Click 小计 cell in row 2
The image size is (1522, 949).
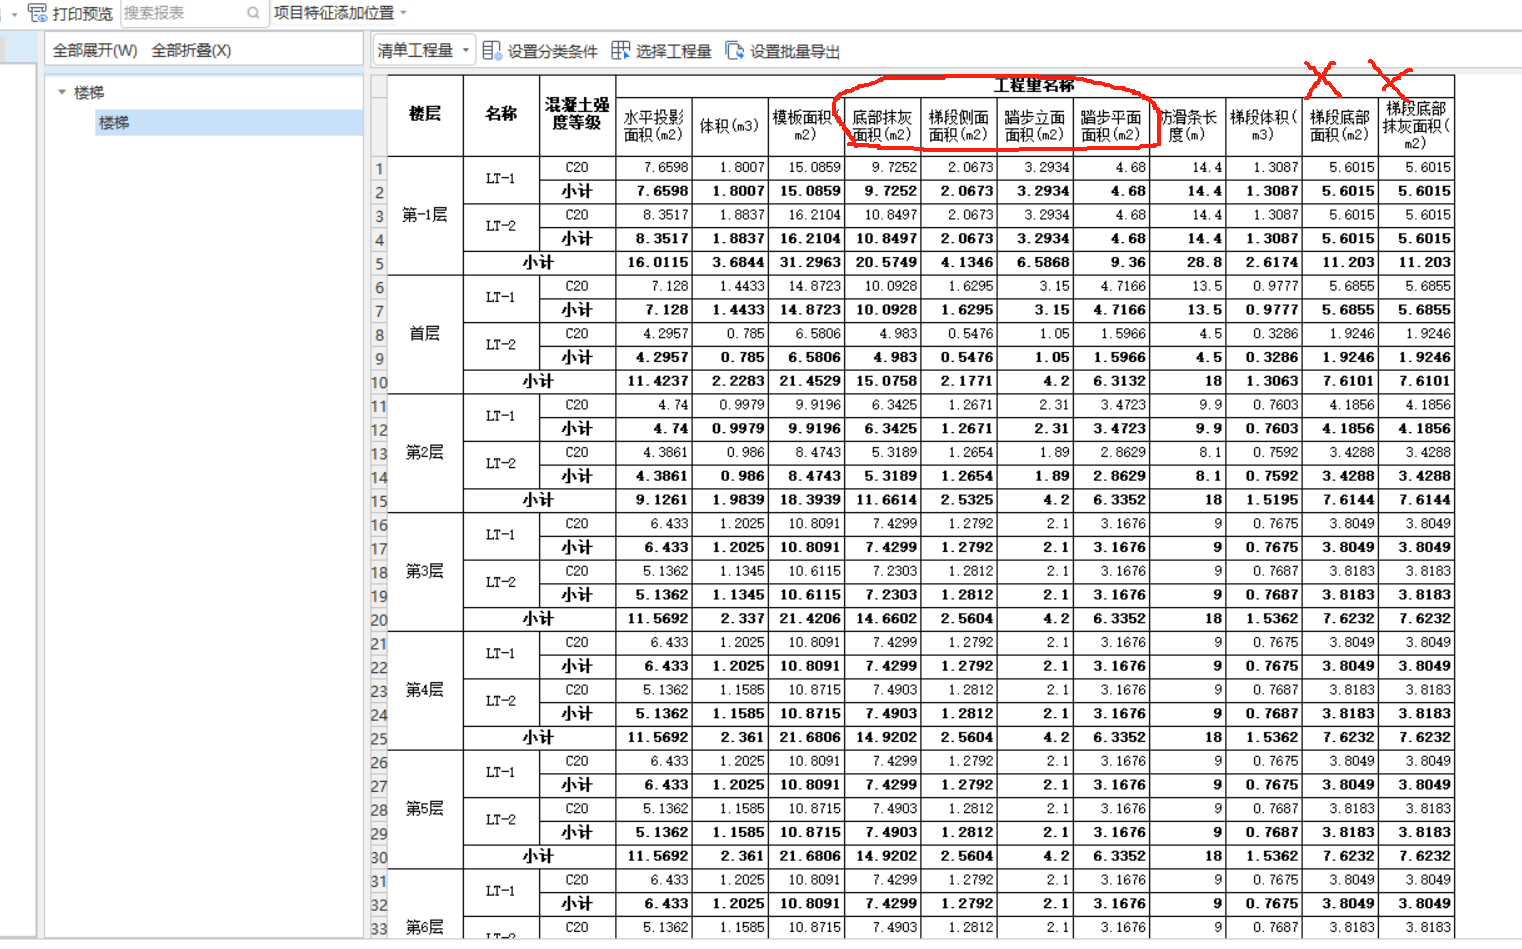click(577, 191)
